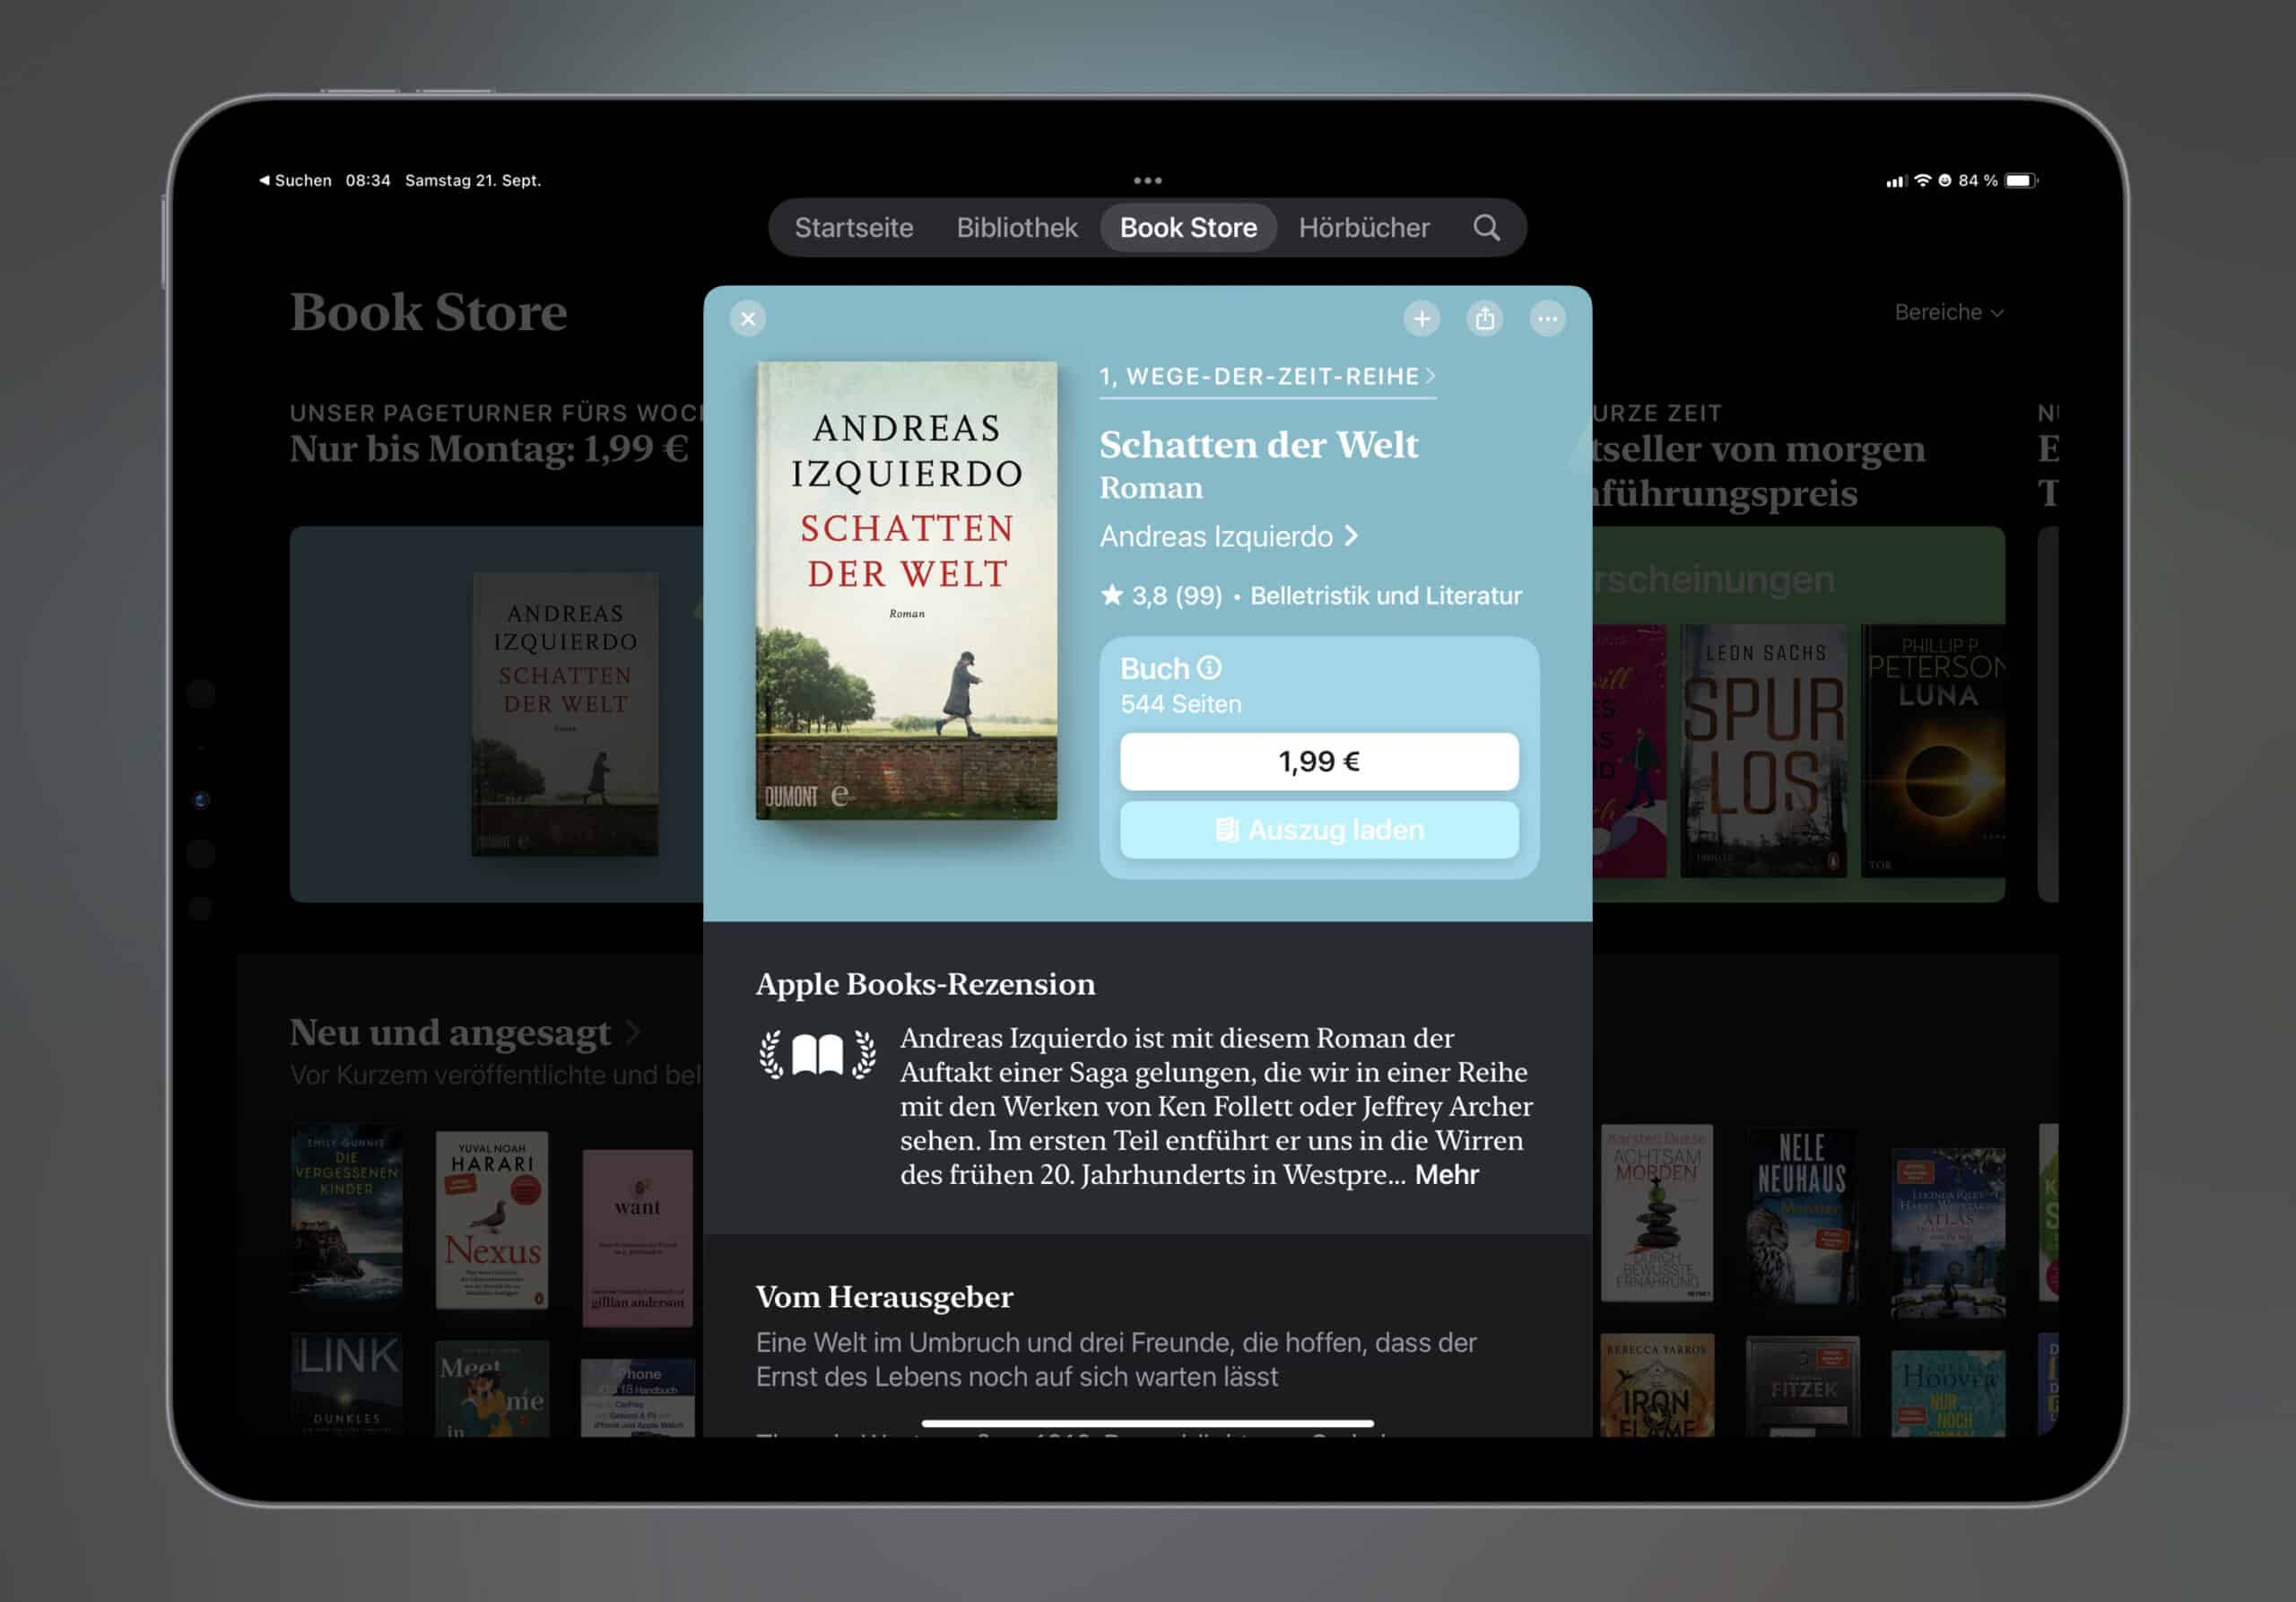Expand the Neu und angesagt section chevron
This screenshot has height=1602, width=2296.
tap(633, 1032)
